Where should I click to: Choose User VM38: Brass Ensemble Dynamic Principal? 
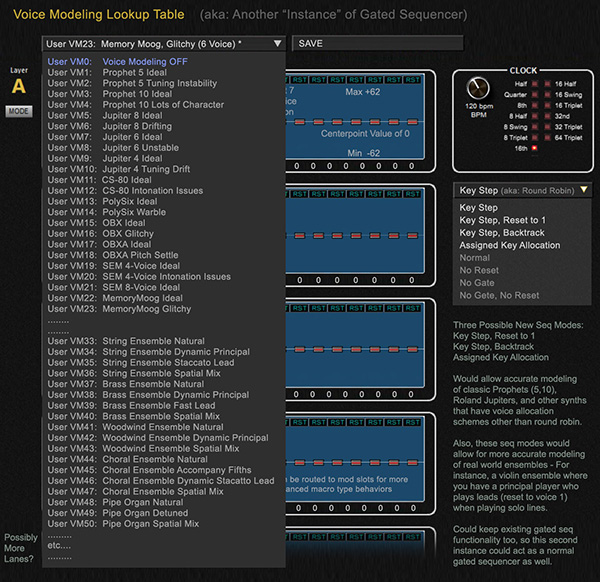(148, 395)
